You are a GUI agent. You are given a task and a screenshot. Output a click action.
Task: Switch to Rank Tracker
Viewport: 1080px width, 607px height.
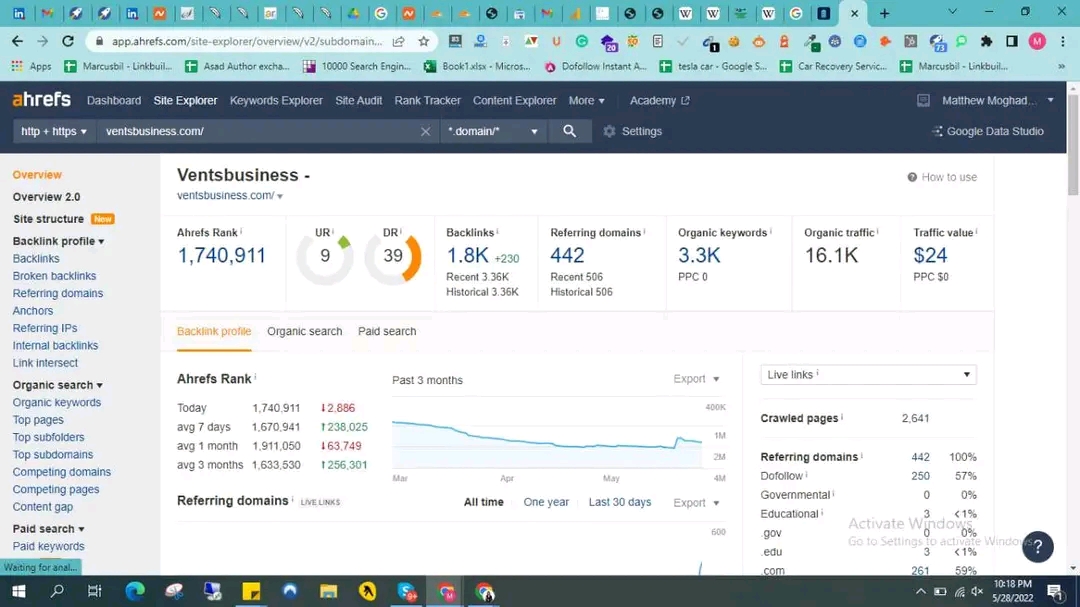[x=428, y=101]
